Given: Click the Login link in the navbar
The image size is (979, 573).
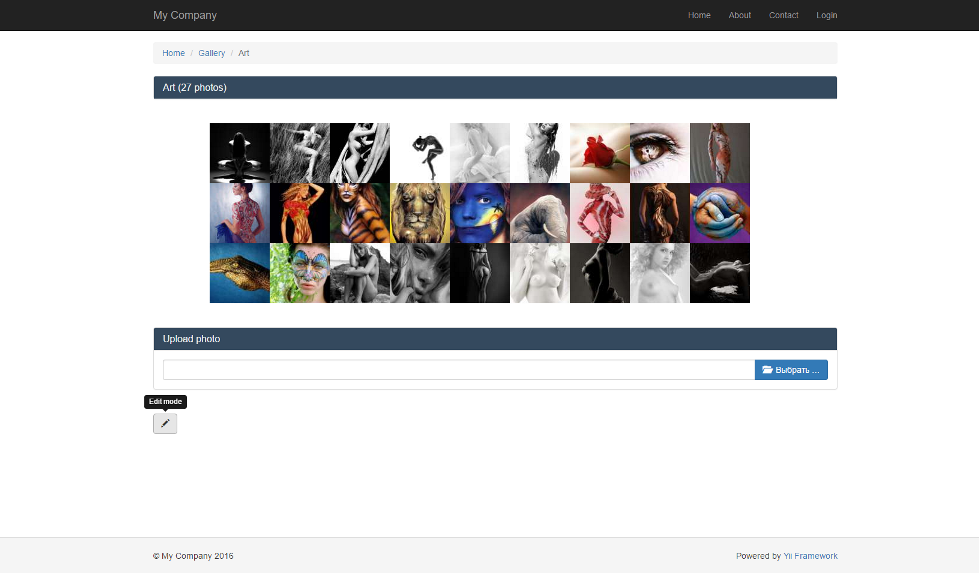Looking at the screenshot, I should point(827,15).
